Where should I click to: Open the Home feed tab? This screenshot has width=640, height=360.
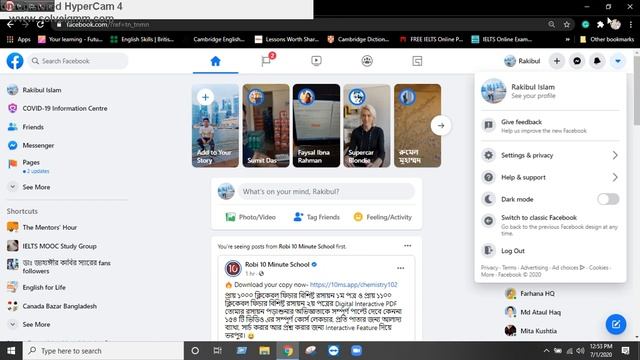(x=216, y=61)
